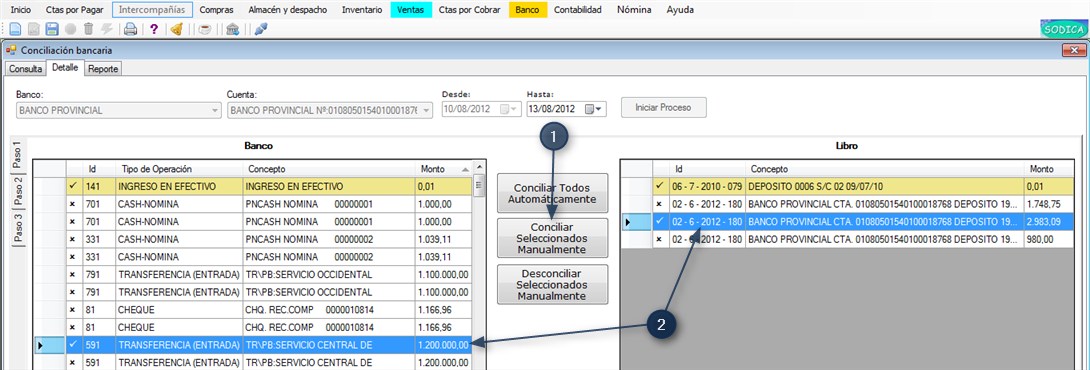Open the Cuenta account dropdown
1090x370 pixels.
click(427, 110)
